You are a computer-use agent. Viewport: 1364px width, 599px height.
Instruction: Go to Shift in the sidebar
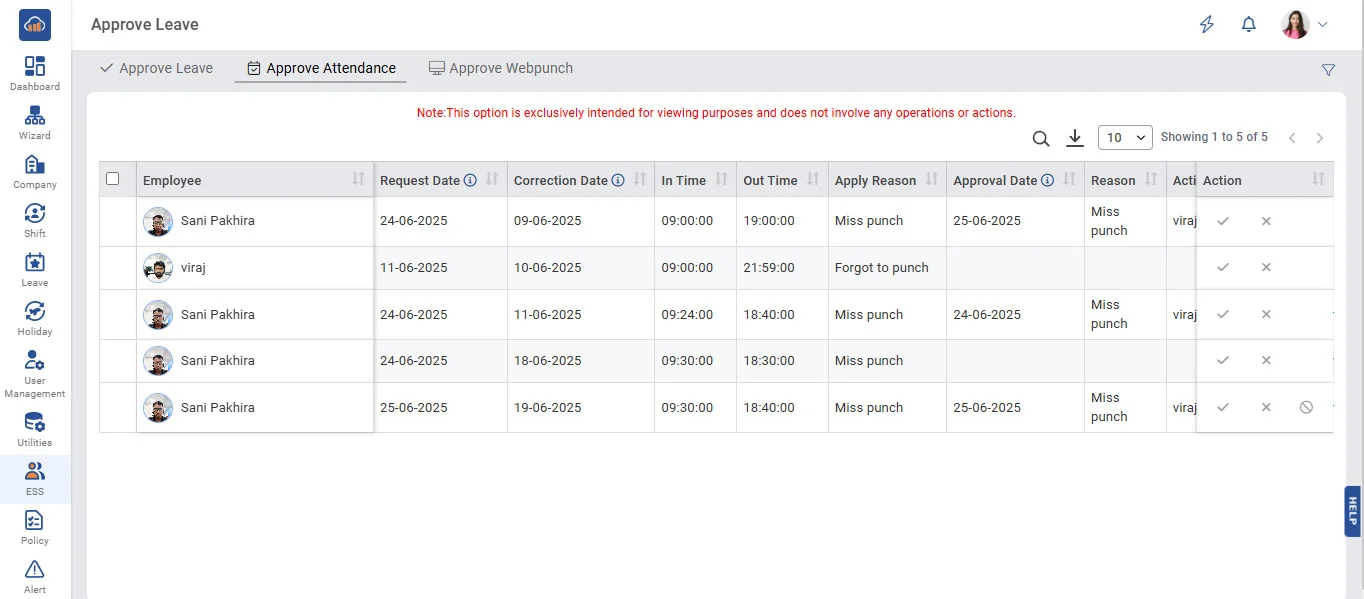[x=35, y=220]
